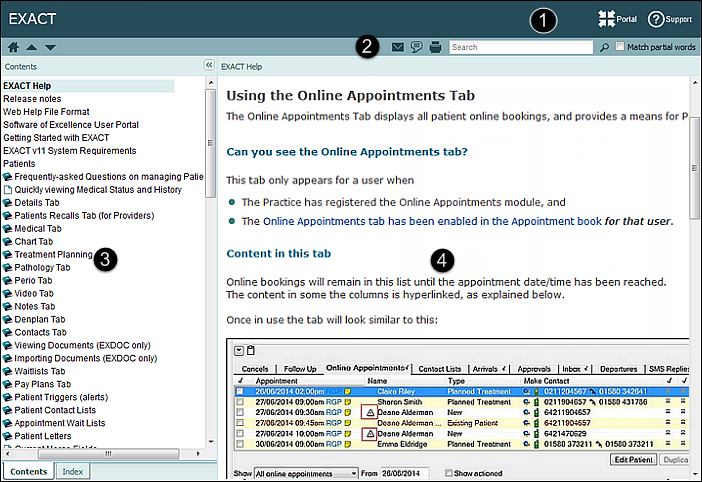Expand Frequently-asked Questions on managing Patients
Viewport: 702px width, 482px height.
(x=109, y=177)
